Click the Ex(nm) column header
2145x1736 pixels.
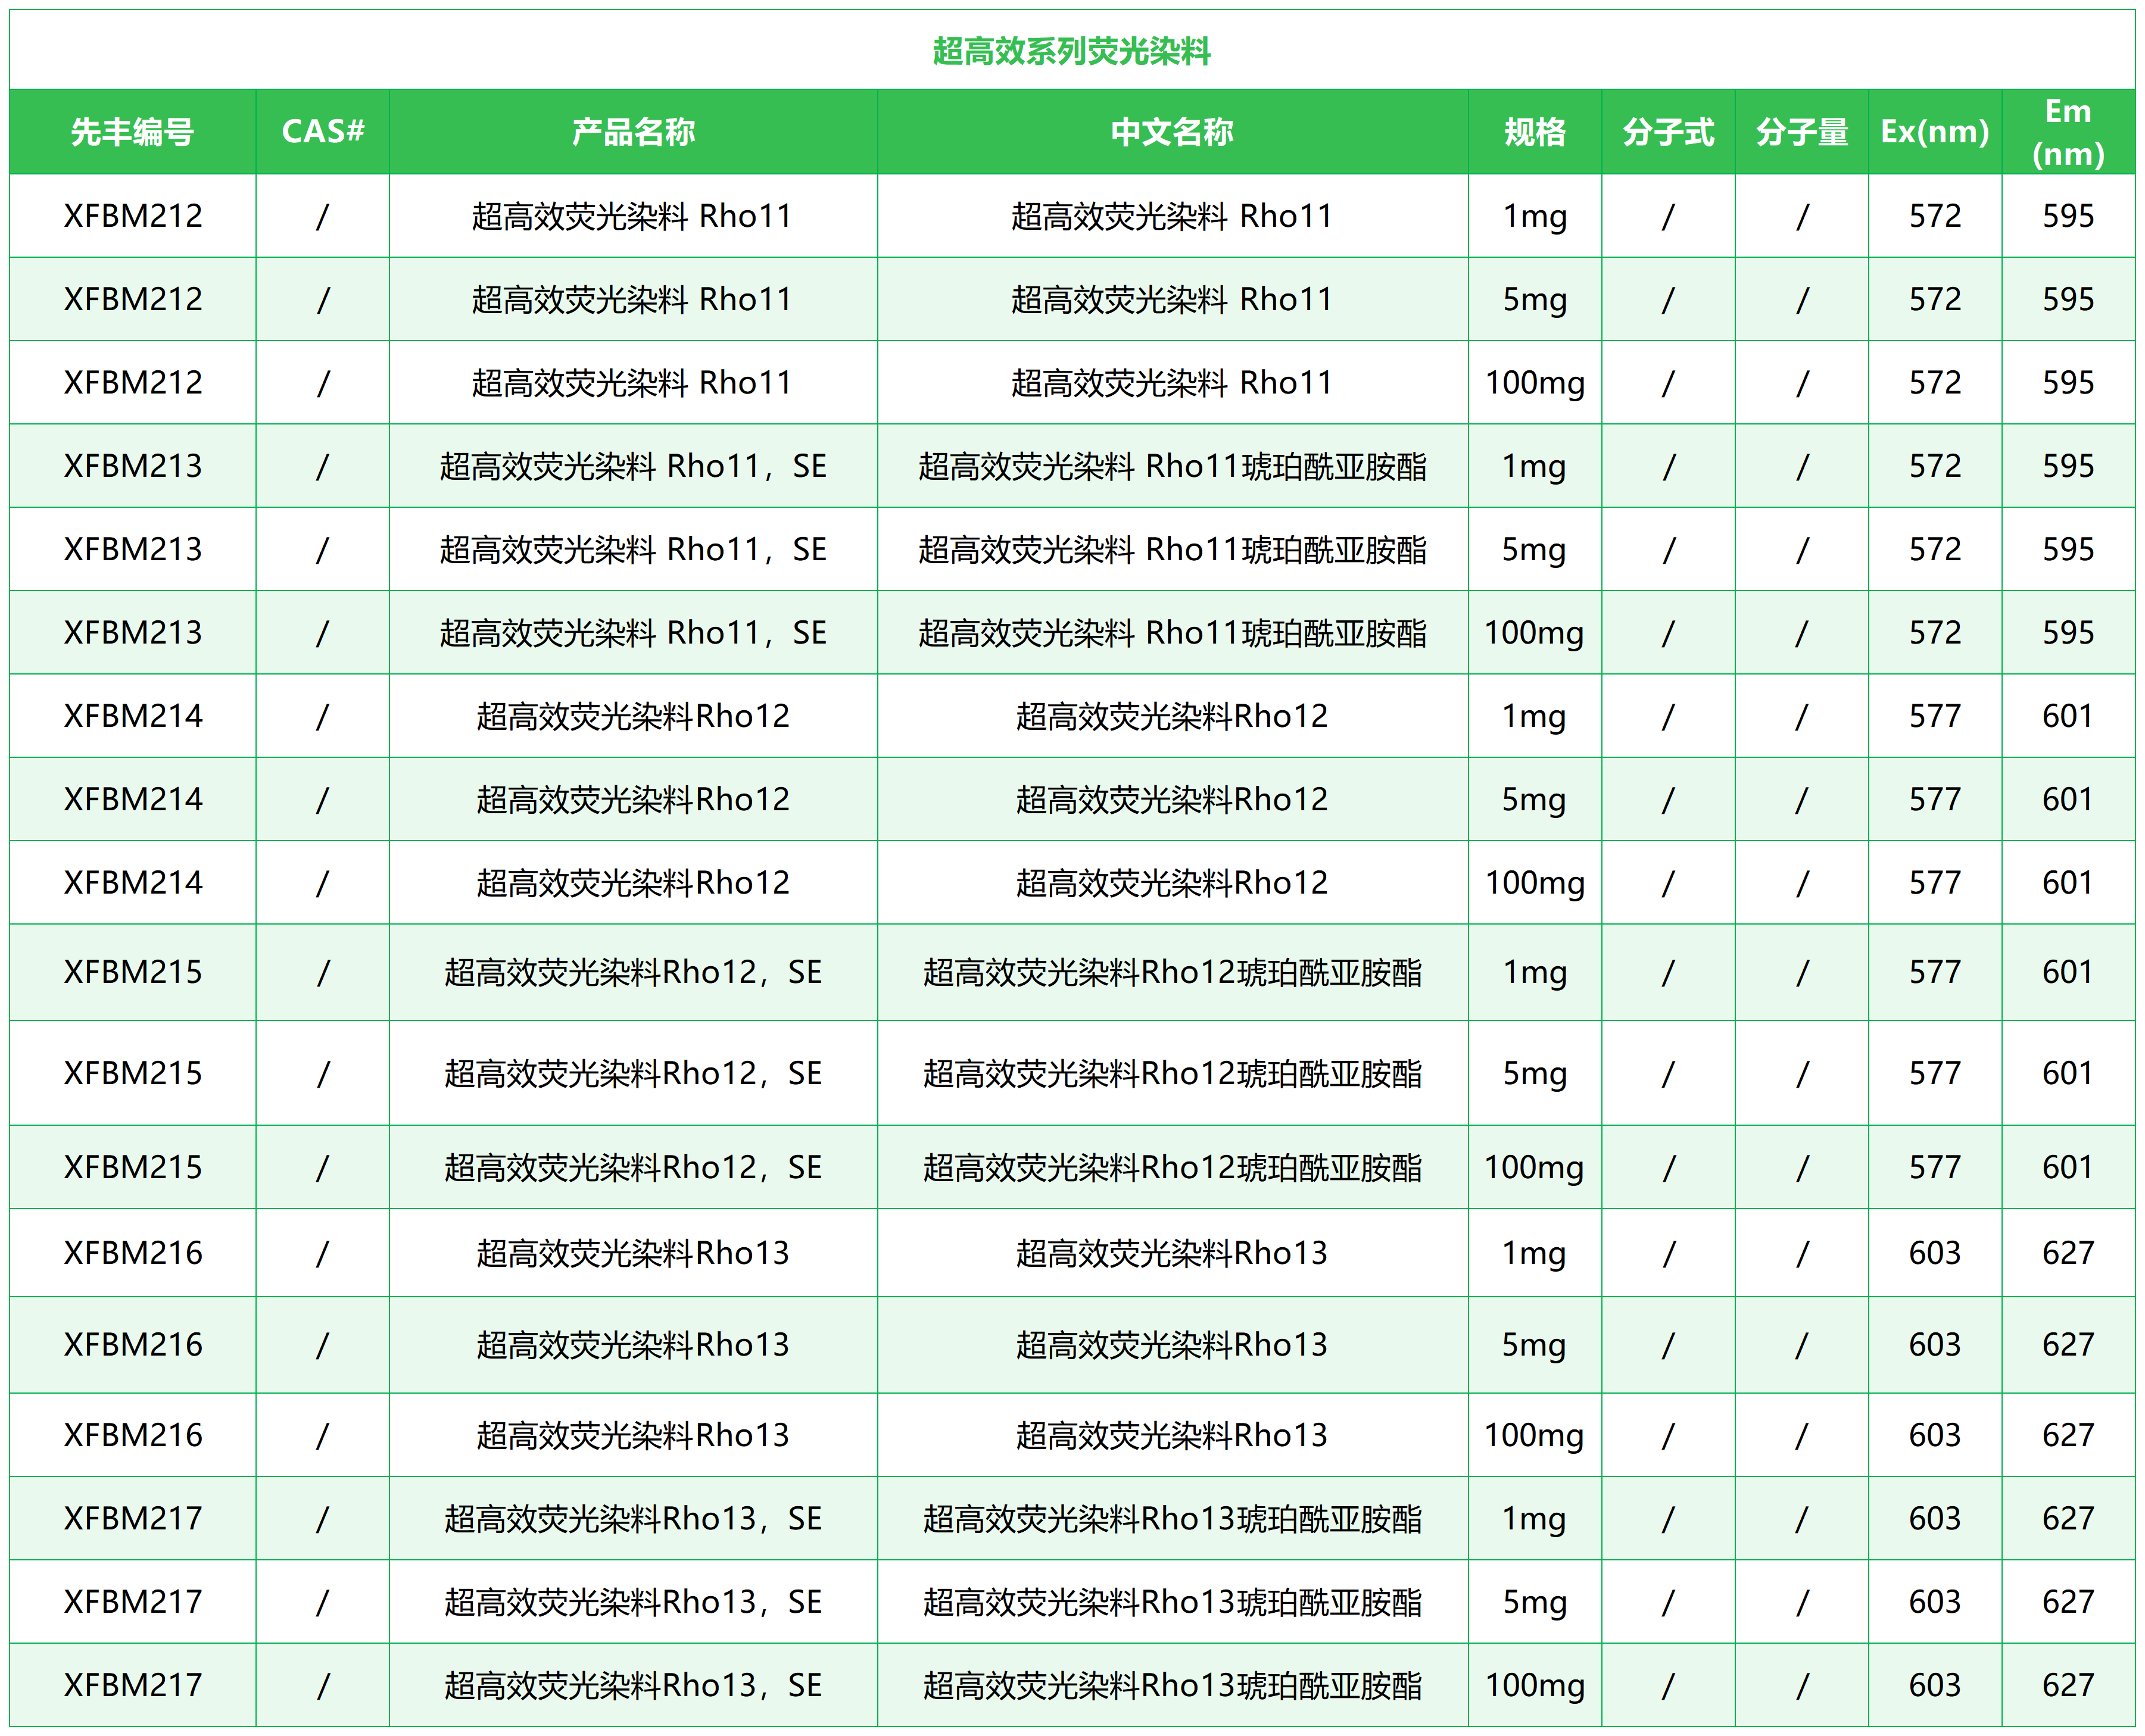point(1934,131)
